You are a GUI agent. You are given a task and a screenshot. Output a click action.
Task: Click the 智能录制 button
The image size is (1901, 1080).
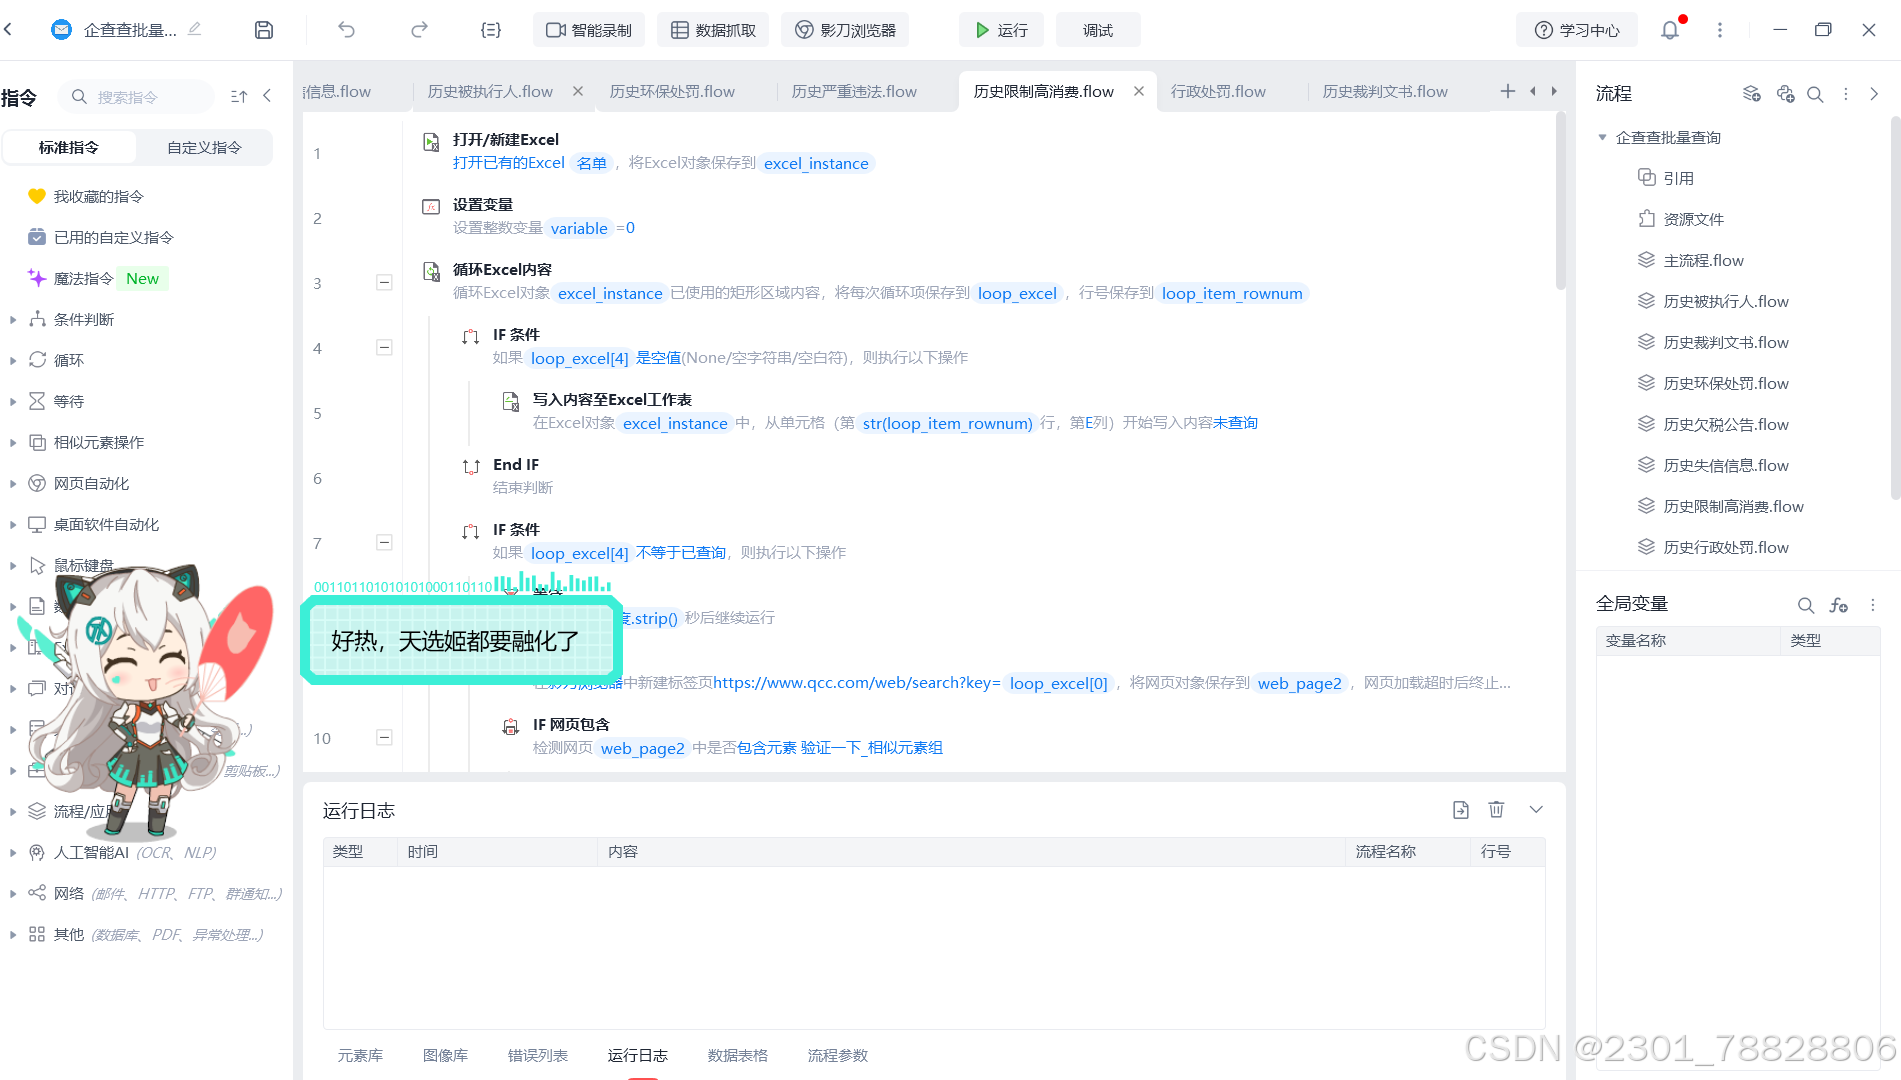tap(589, 30)
